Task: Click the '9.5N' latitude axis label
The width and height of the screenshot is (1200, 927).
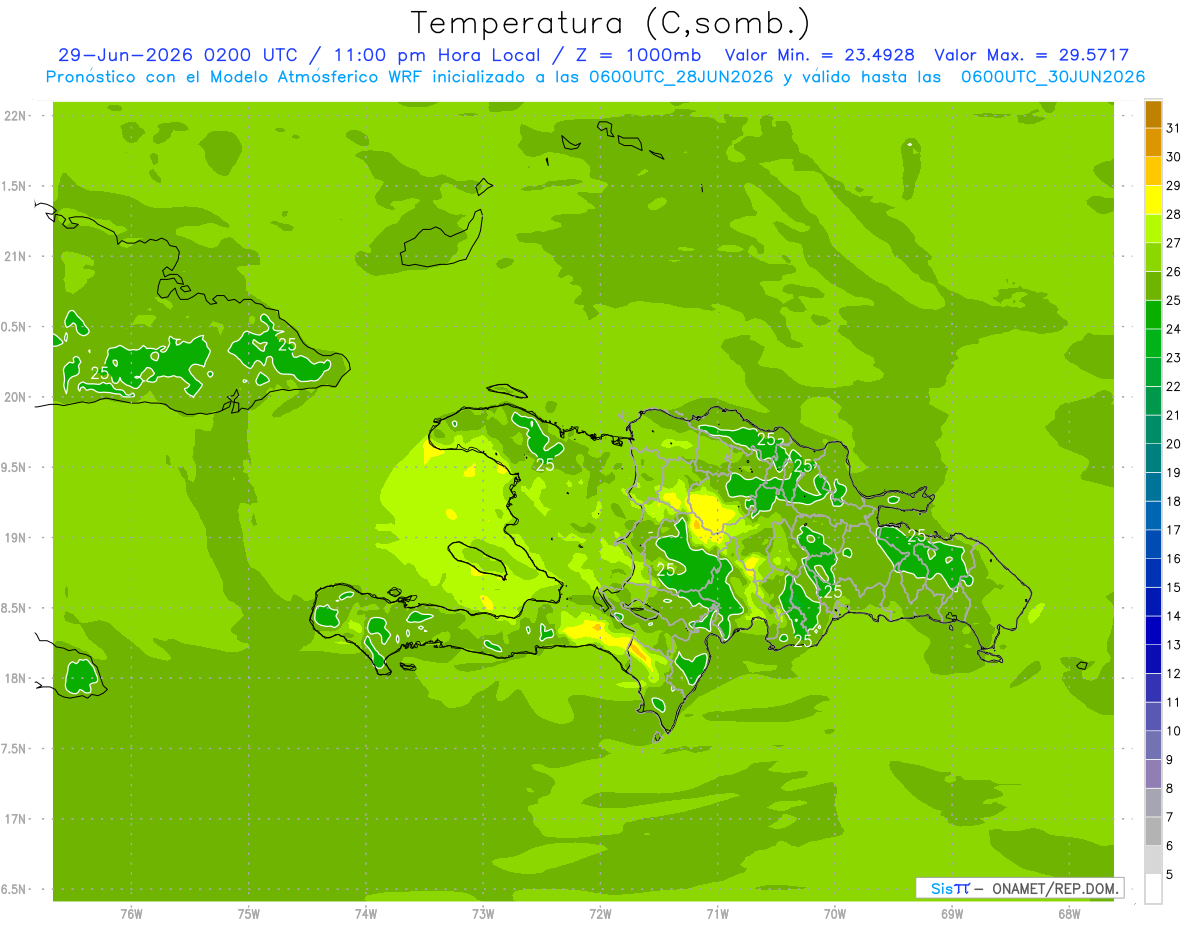Action: (15, 467)
